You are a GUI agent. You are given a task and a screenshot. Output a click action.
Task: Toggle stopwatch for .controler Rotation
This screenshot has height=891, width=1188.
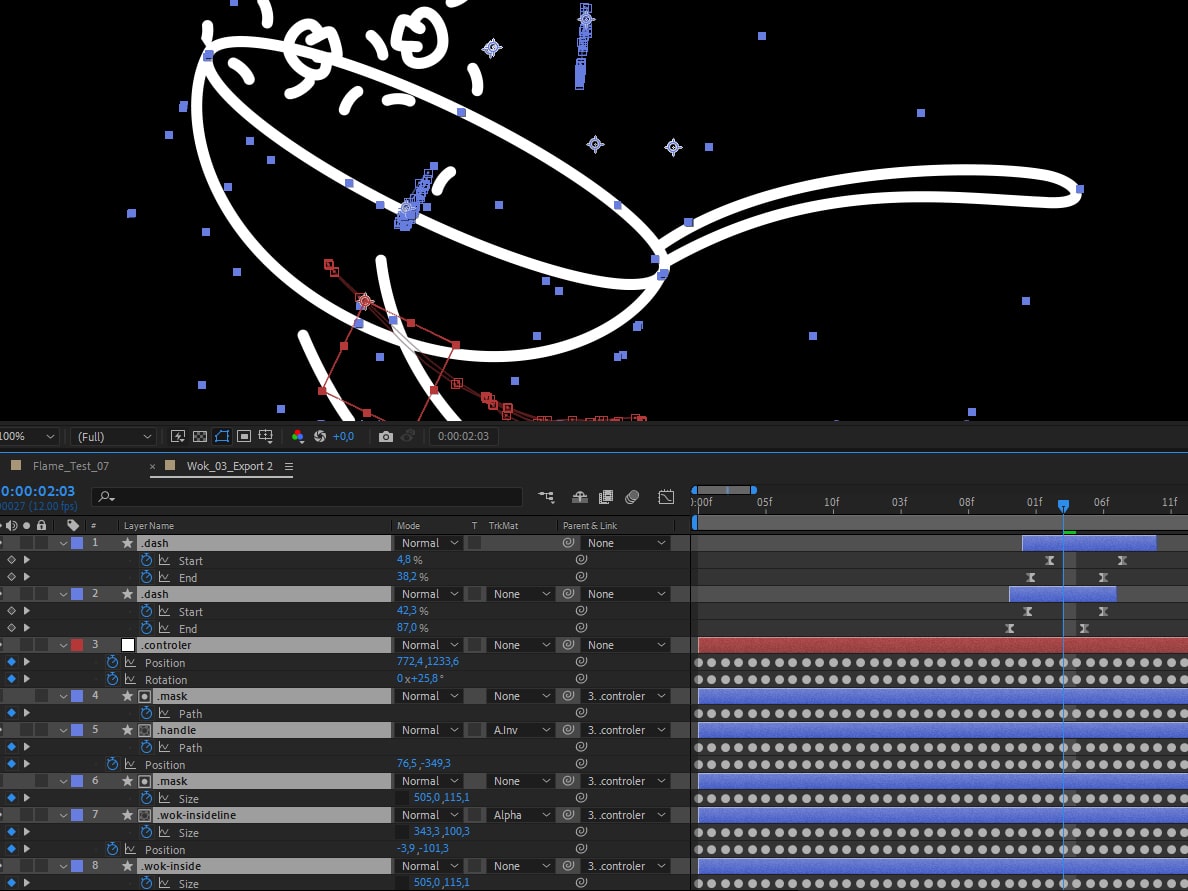click(x=114, y=680)
